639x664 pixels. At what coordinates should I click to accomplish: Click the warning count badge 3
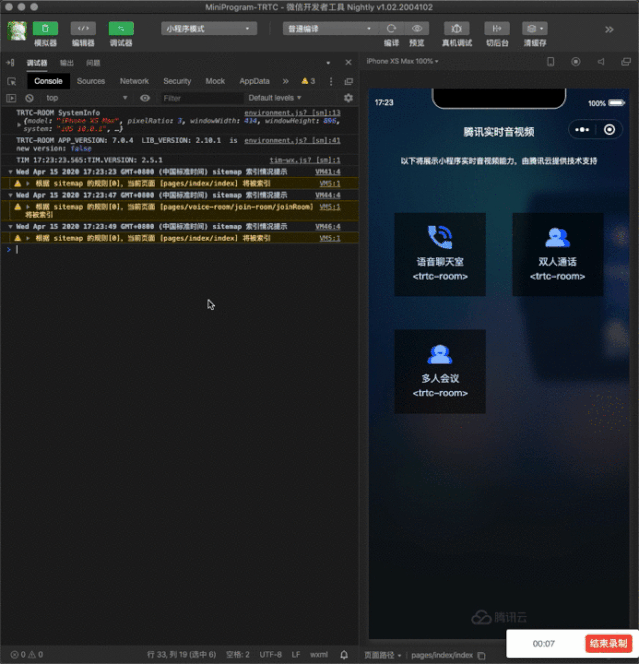(308, 81)
